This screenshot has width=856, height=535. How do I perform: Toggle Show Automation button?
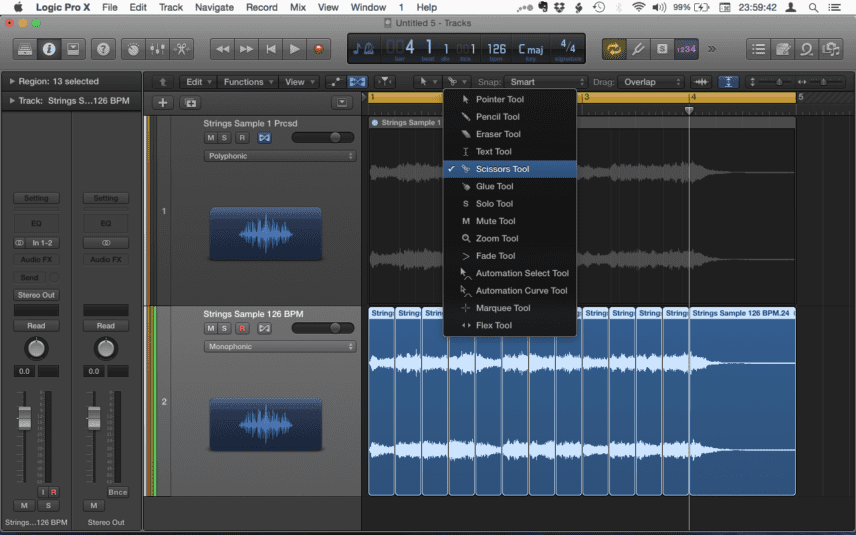[335, 82]
